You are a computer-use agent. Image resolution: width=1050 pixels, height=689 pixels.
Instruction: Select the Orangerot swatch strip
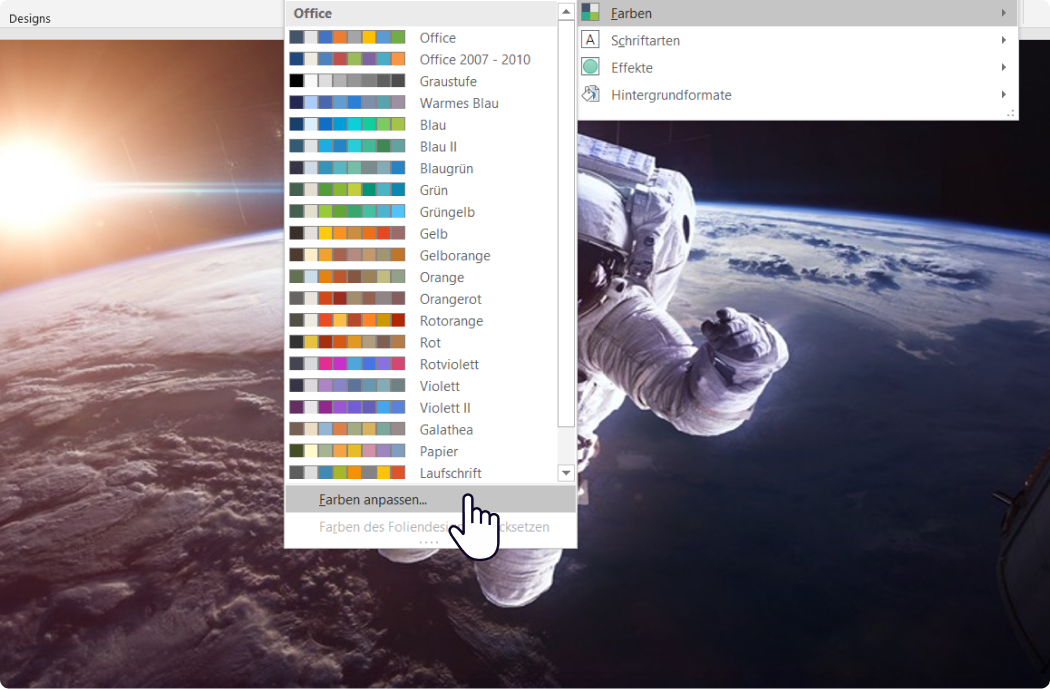click(x=347, y=299)
